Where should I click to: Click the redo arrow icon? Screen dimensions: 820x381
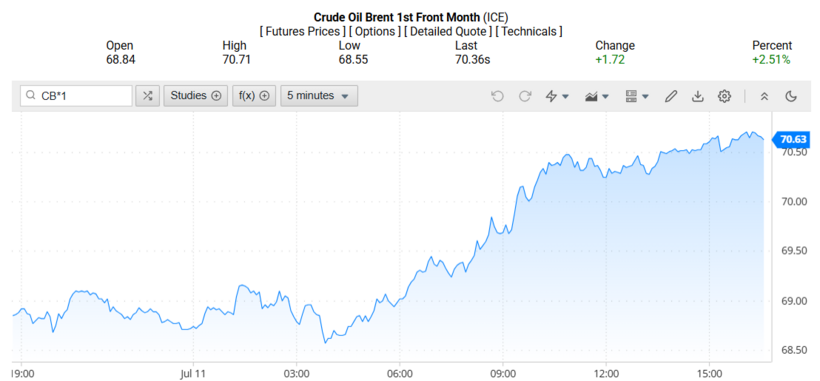525,96
